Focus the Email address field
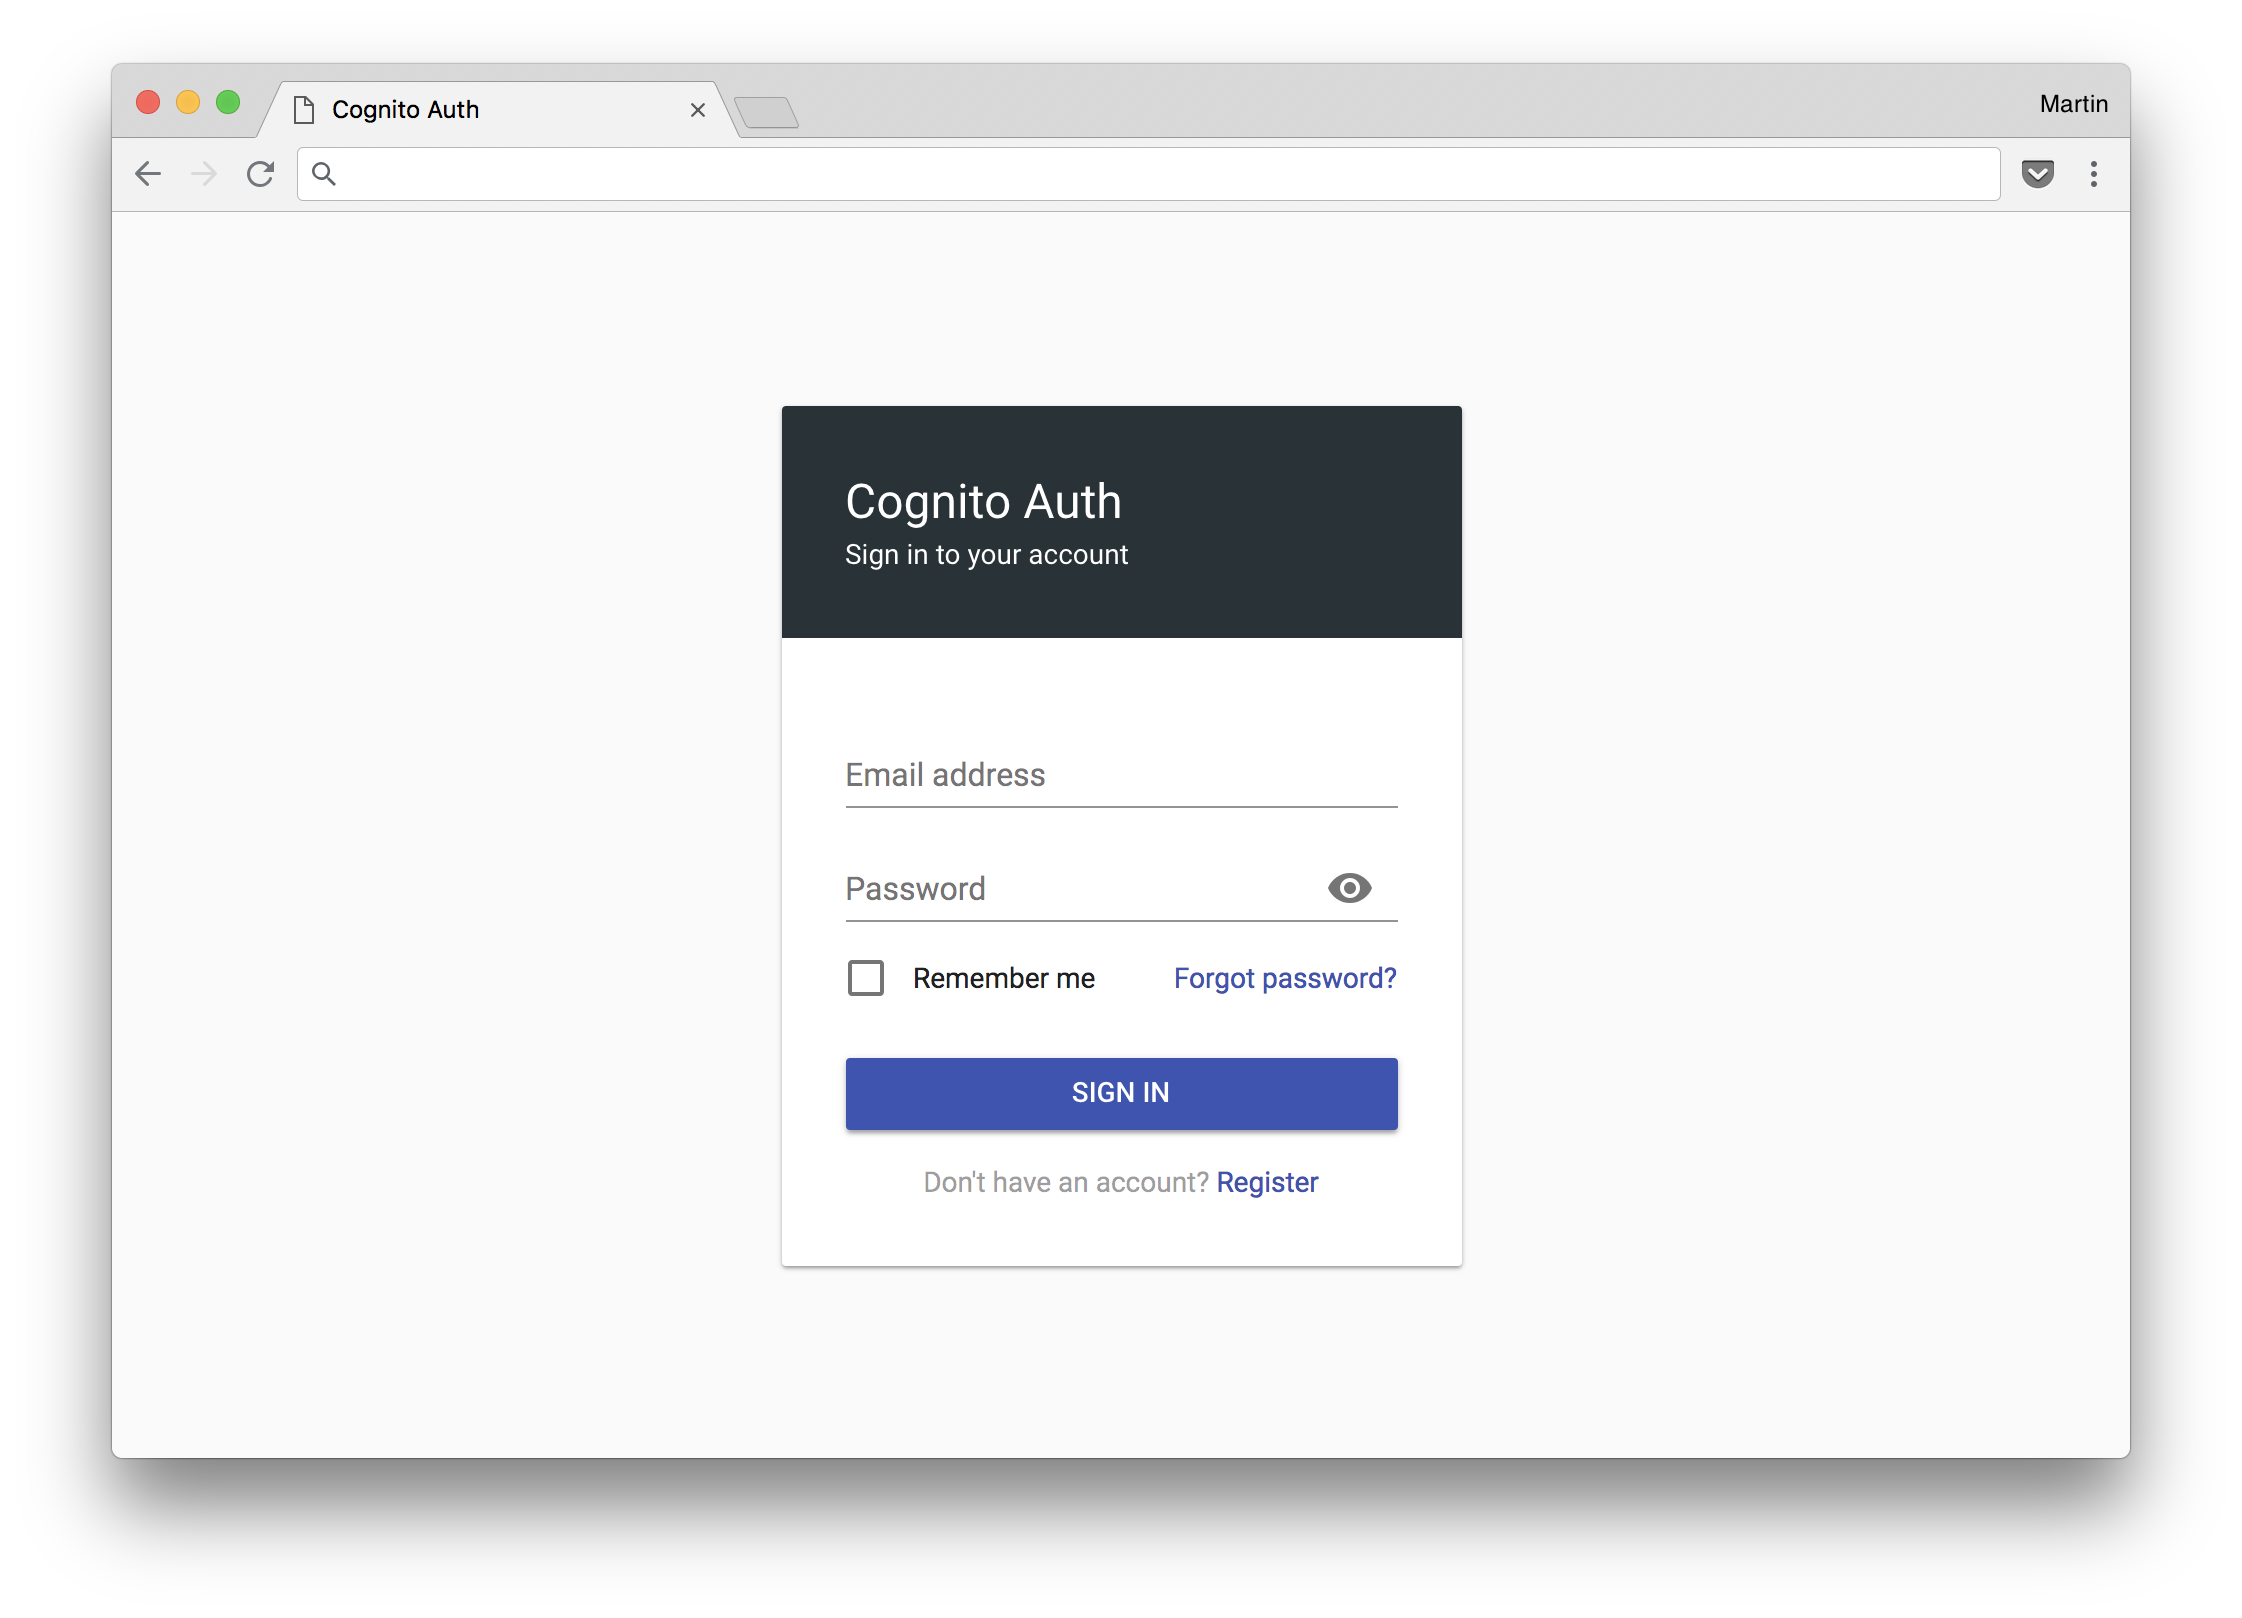This screenshot has height=1618, width=2242. pyautogui.click(x=1120, y=776)
